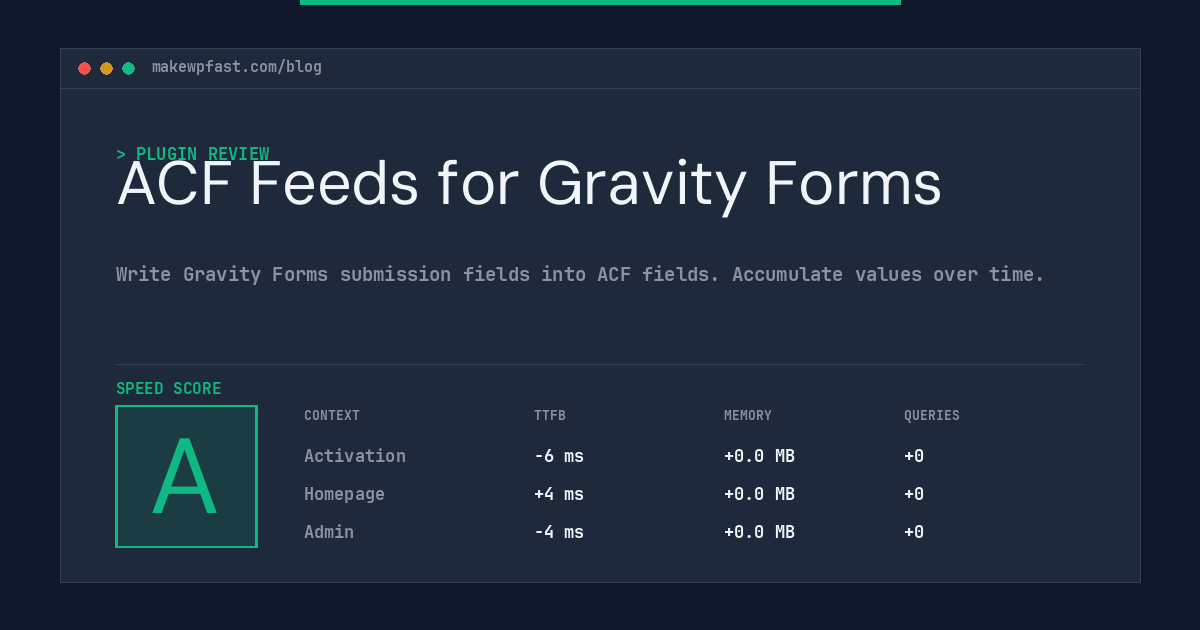Screen dimensions: 1200x630
Task: Click the Homepage row memory value
Action: coord(759,494)
